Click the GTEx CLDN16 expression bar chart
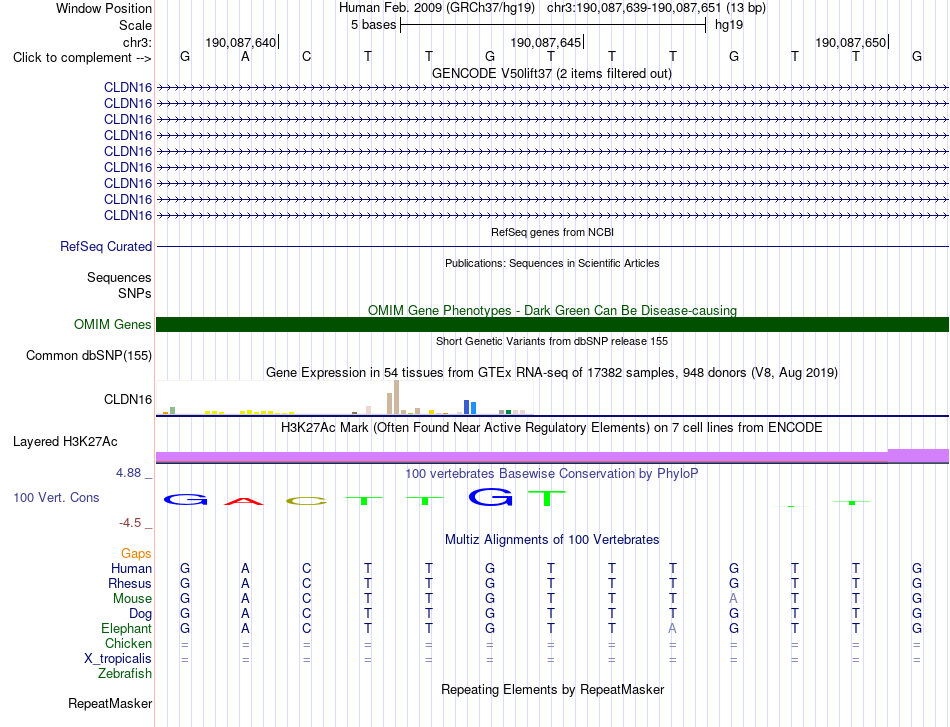950x727 pixels. point(344,398)
